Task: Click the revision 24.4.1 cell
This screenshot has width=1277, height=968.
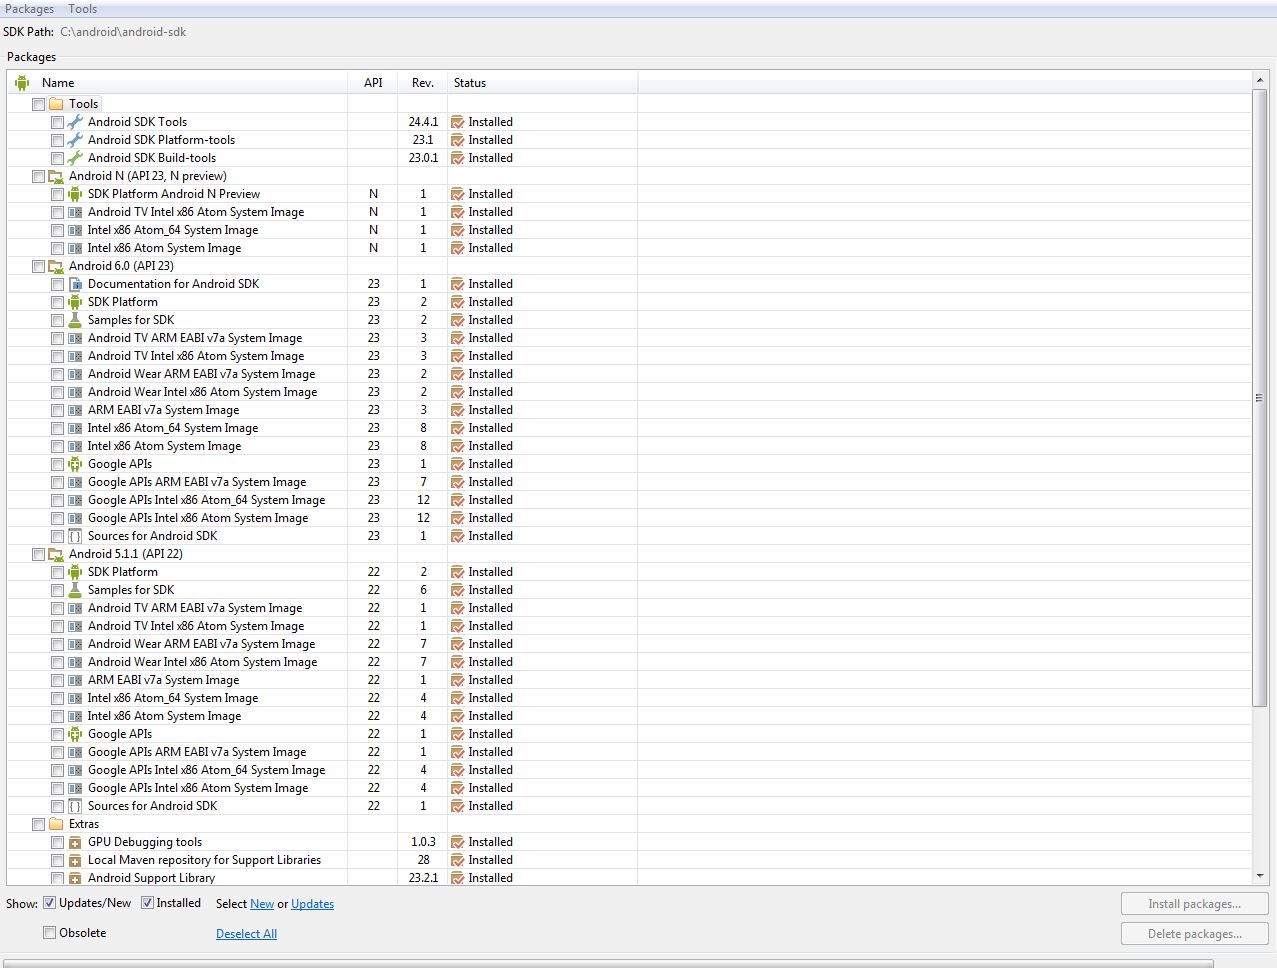Action: click(x=423, y=122)
